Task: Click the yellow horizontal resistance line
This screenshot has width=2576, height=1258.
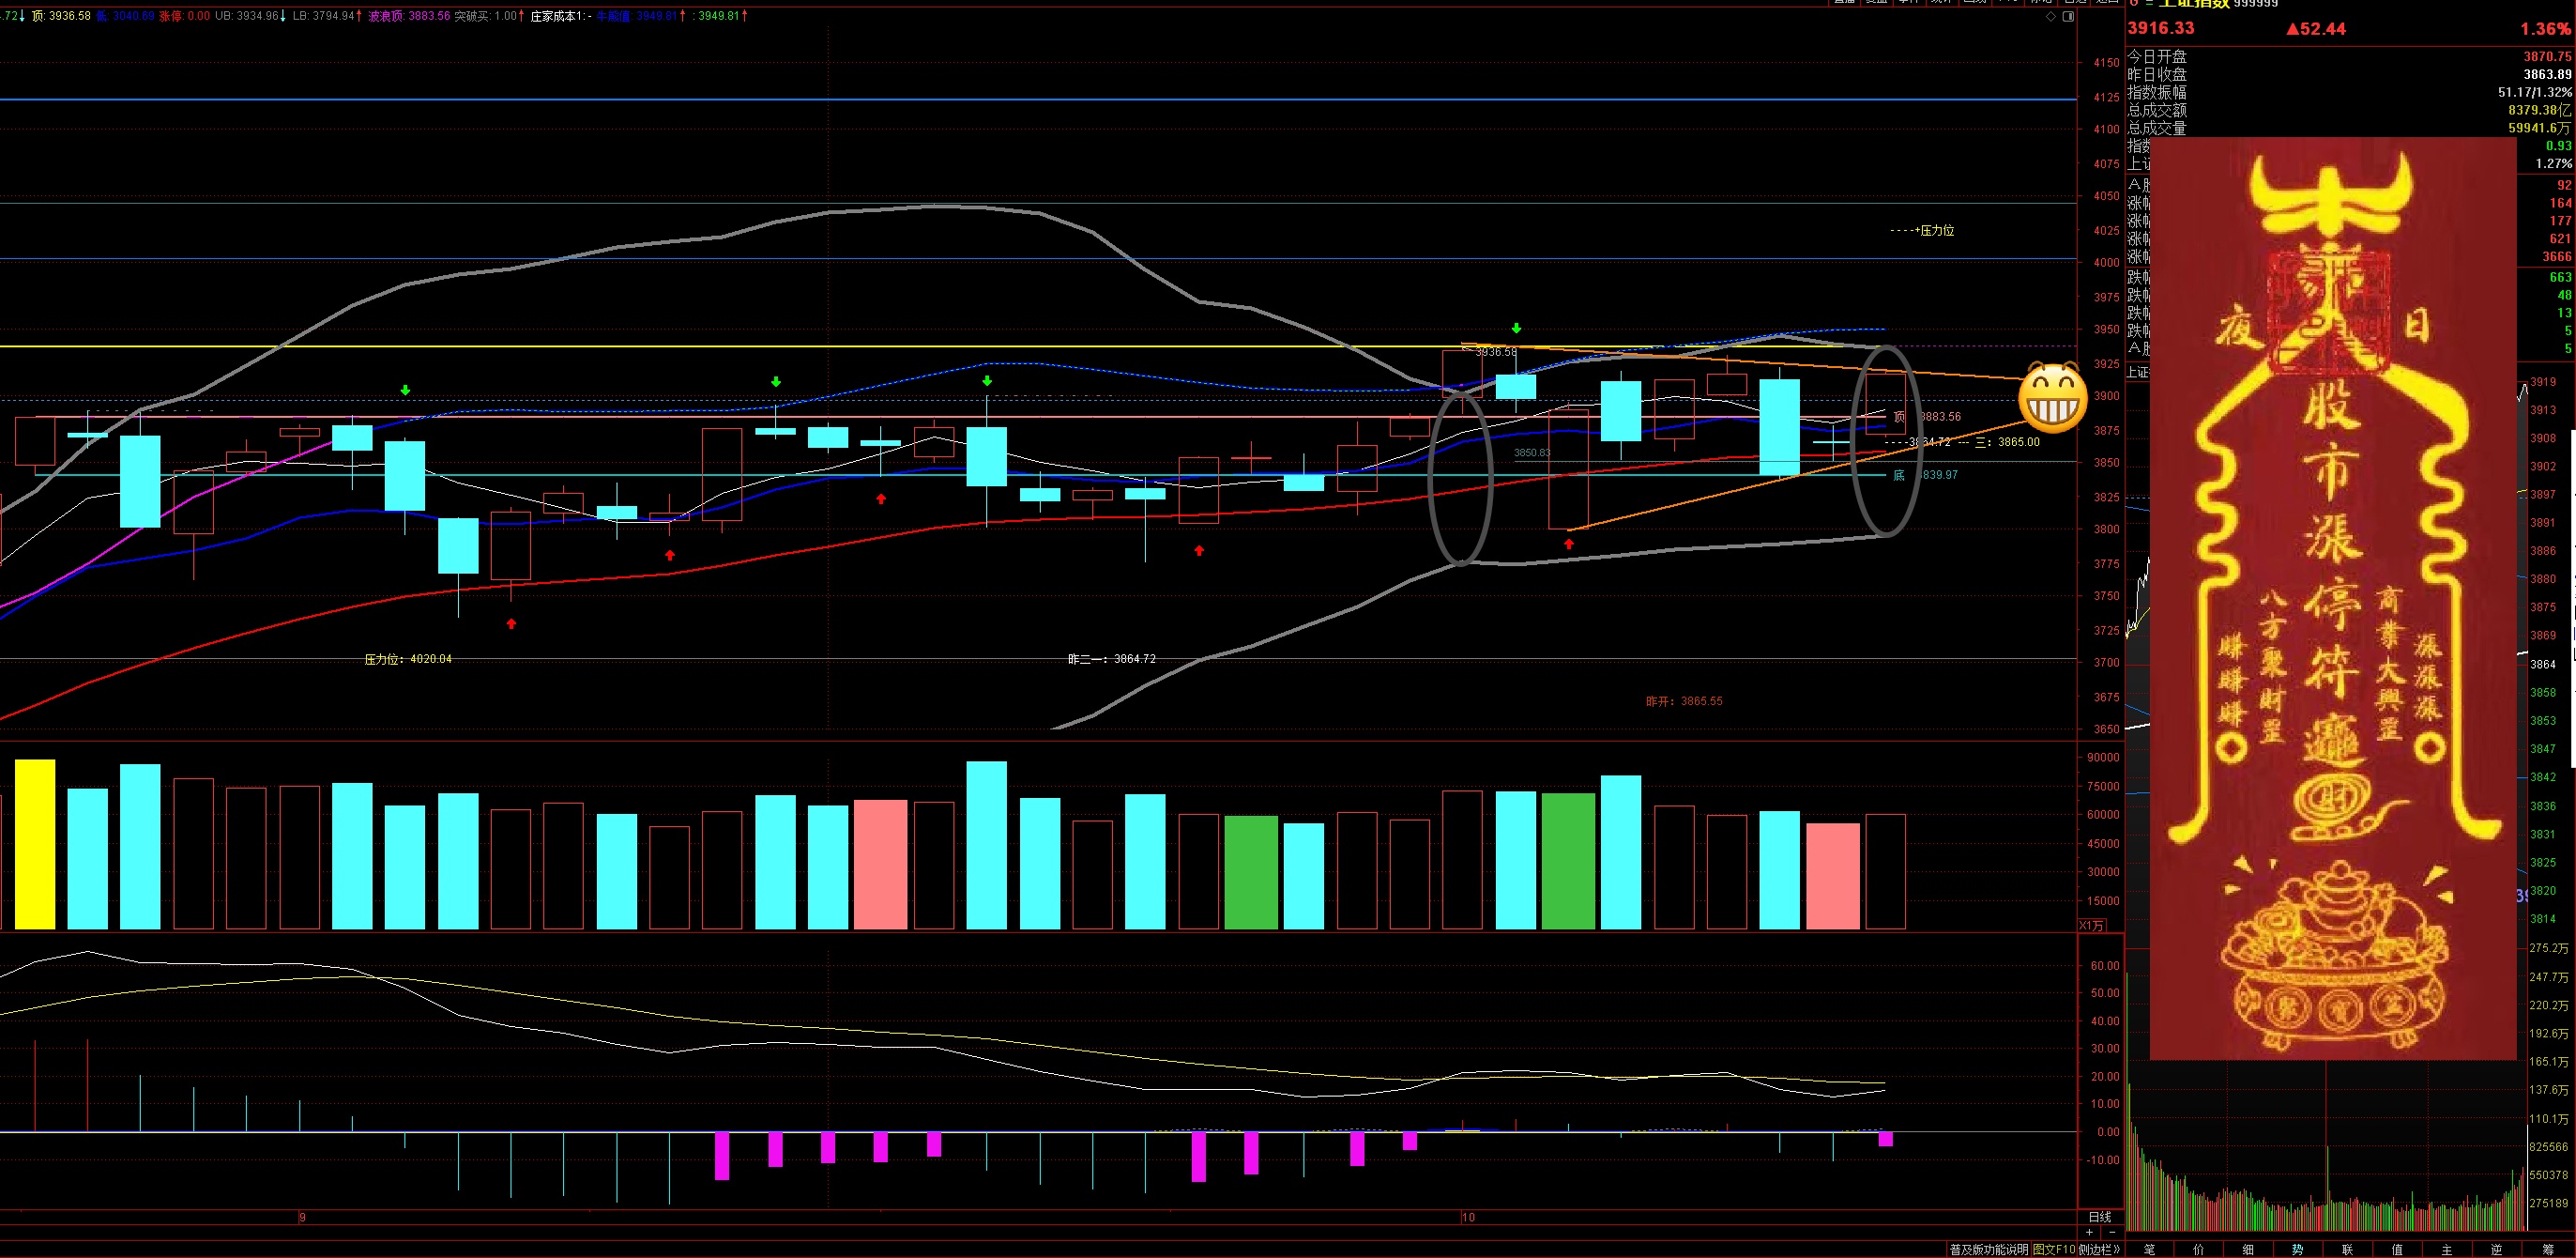Action: coord(700,347)
